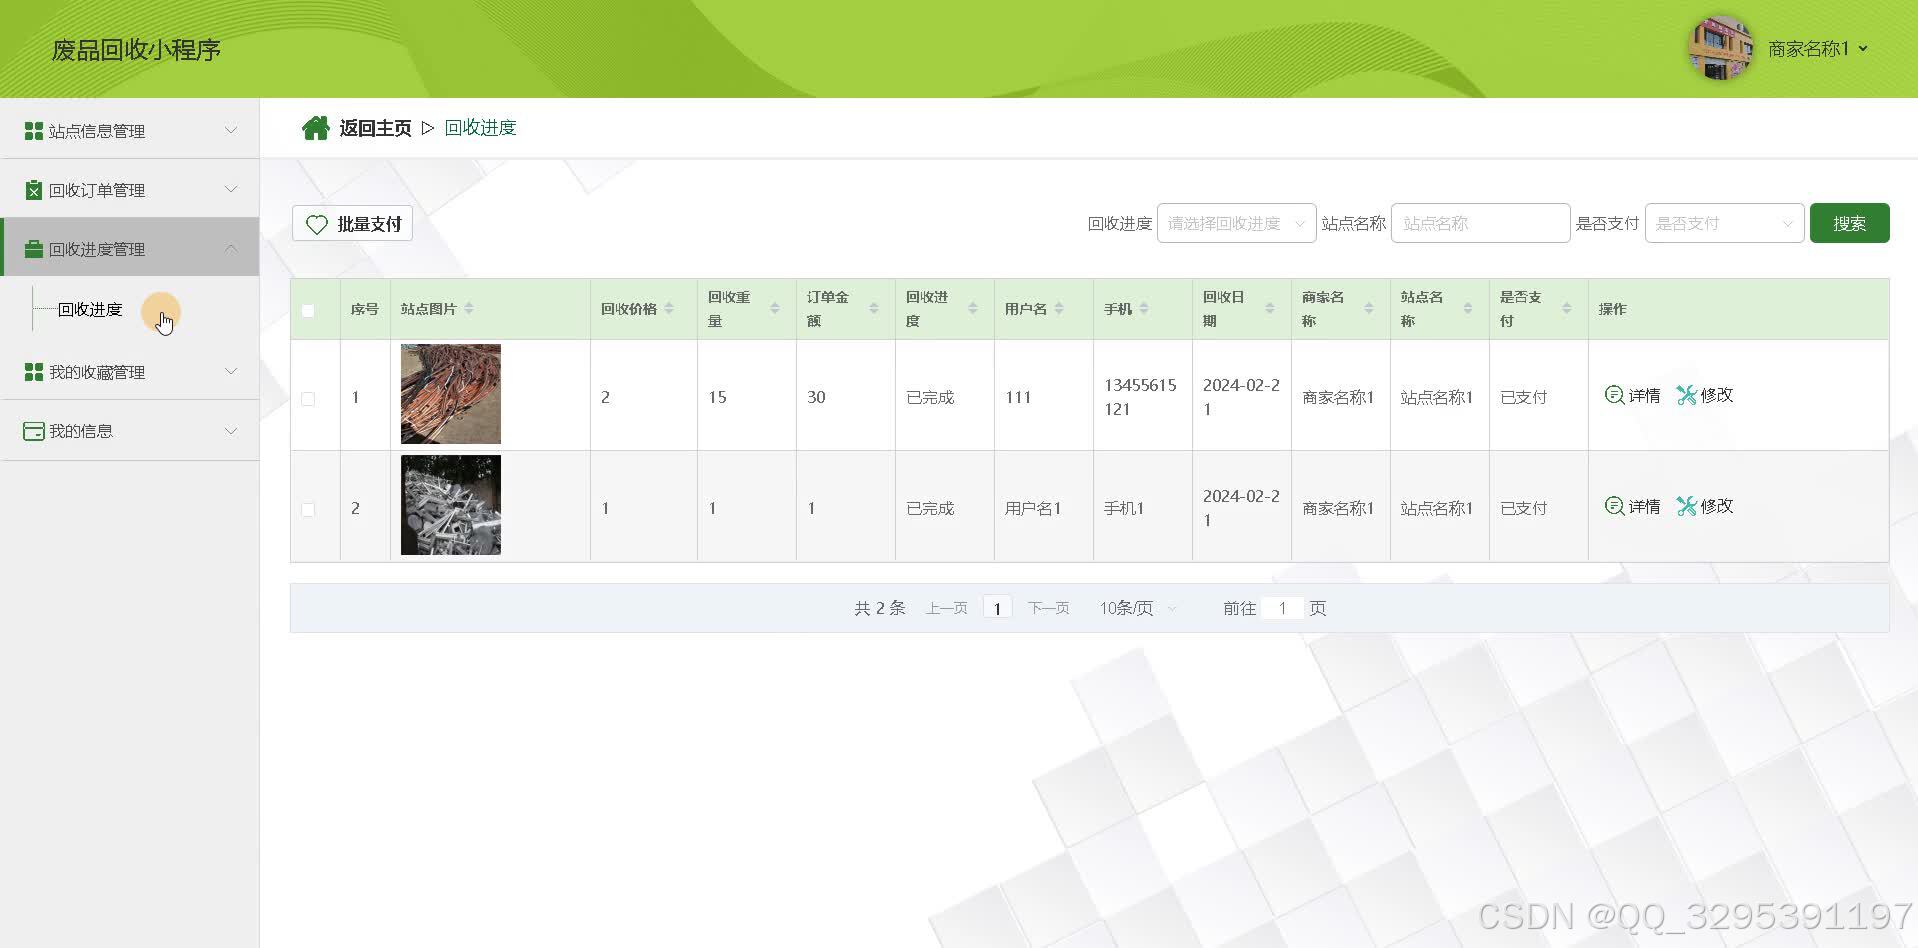Viewport: 1918px width, 948px height.
Task: Click the 前往 page number input
Action: [1282, 608]
